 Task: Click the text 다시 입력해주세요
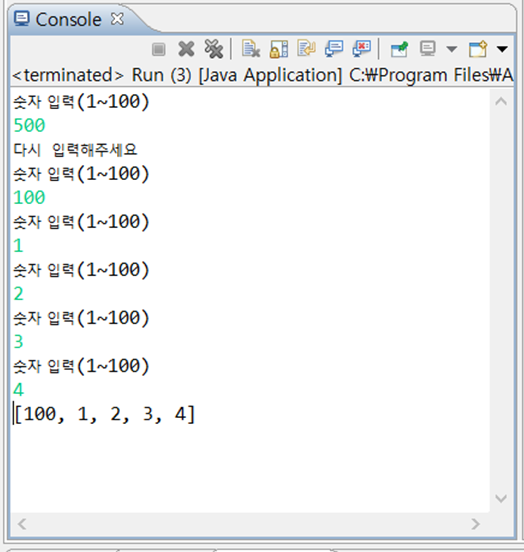pyautogui.click(x=75, y=150)
